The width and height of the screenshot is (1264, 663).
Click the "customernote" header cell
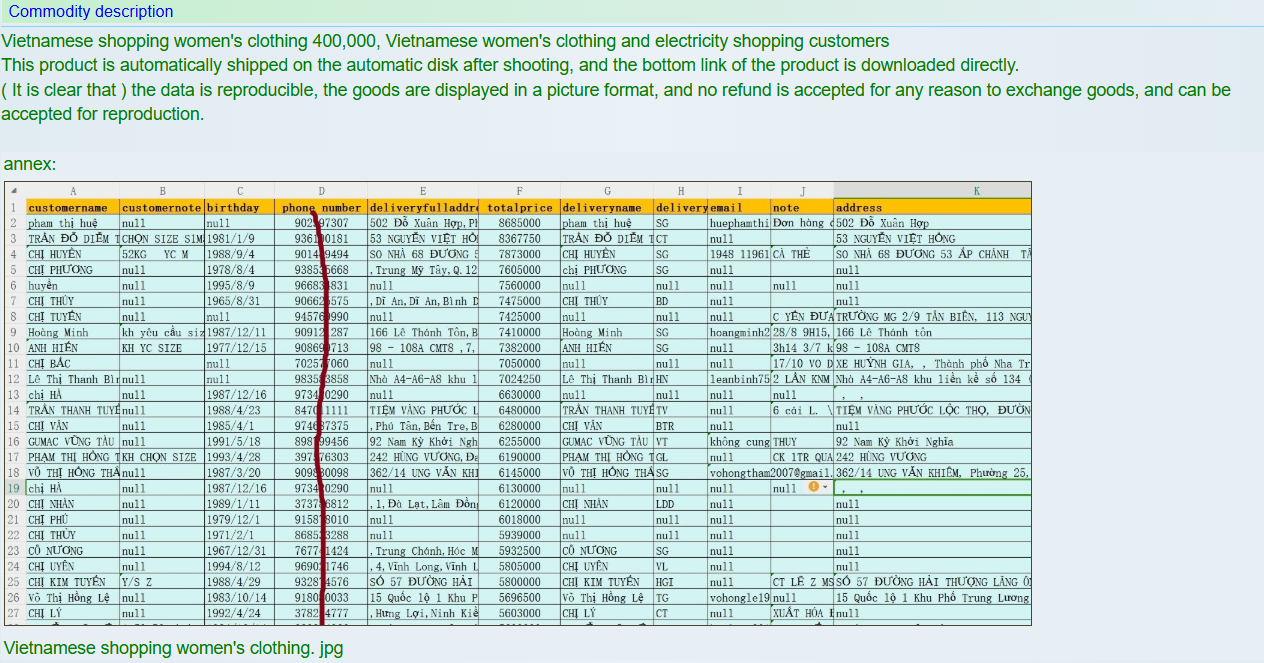point(162,207)
